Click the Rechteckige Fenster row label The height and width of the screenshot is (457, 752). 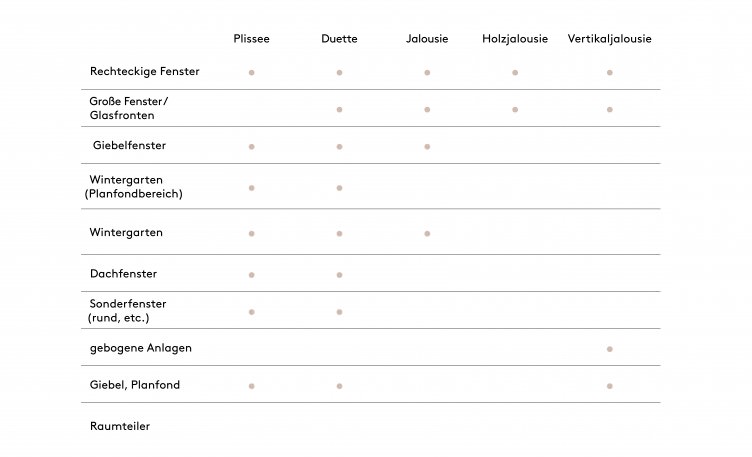coord(144,72)
